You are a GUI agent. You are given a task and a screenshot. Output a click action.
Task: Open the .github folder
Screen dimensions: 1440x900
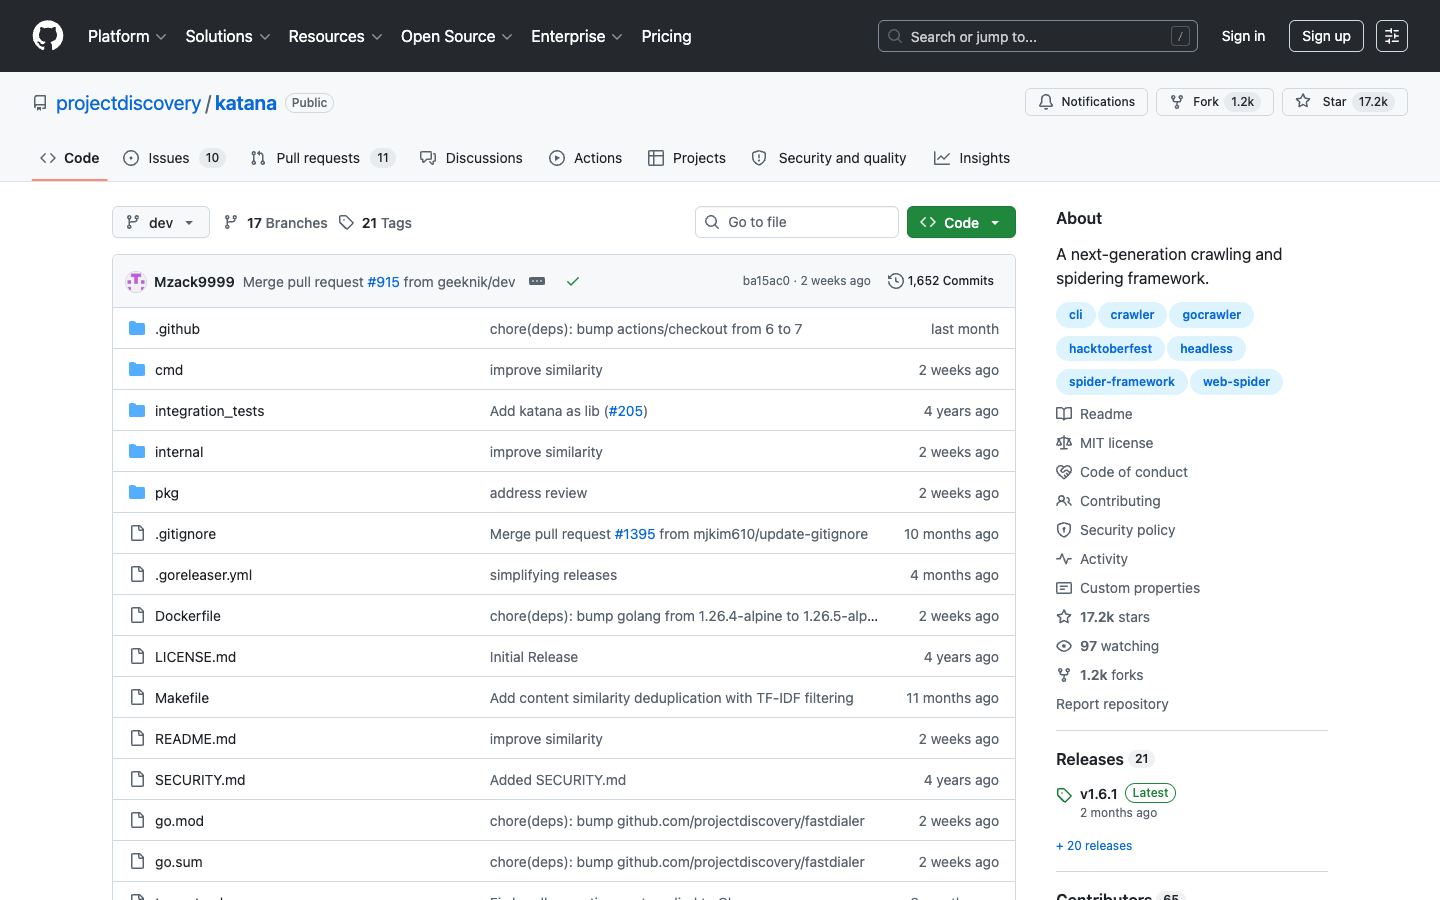point(177,329)
